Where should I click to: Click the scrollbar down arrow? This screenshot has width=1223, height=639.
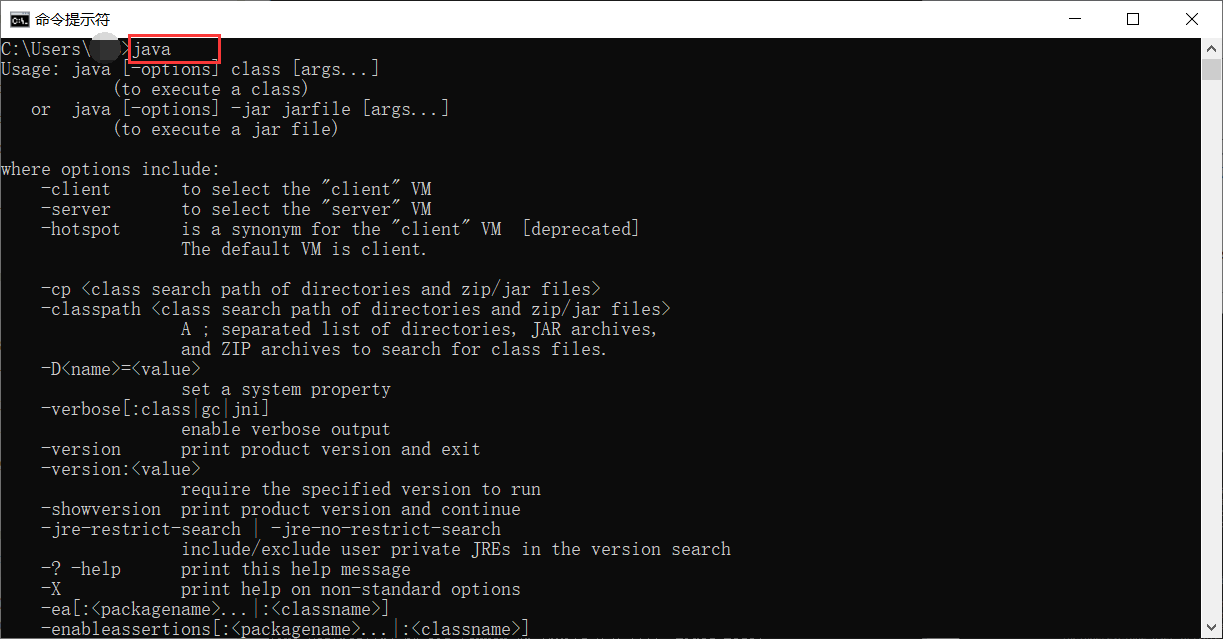[x=1212, y=629]
